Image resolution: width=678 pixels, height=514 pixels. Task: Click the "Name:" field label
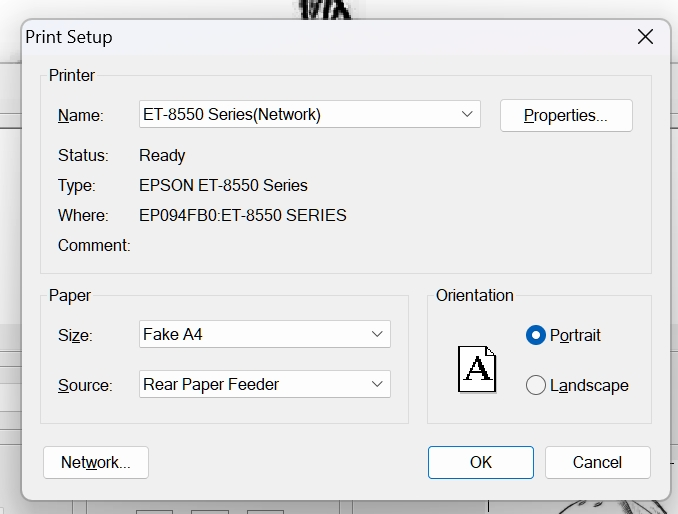[80, 115]
